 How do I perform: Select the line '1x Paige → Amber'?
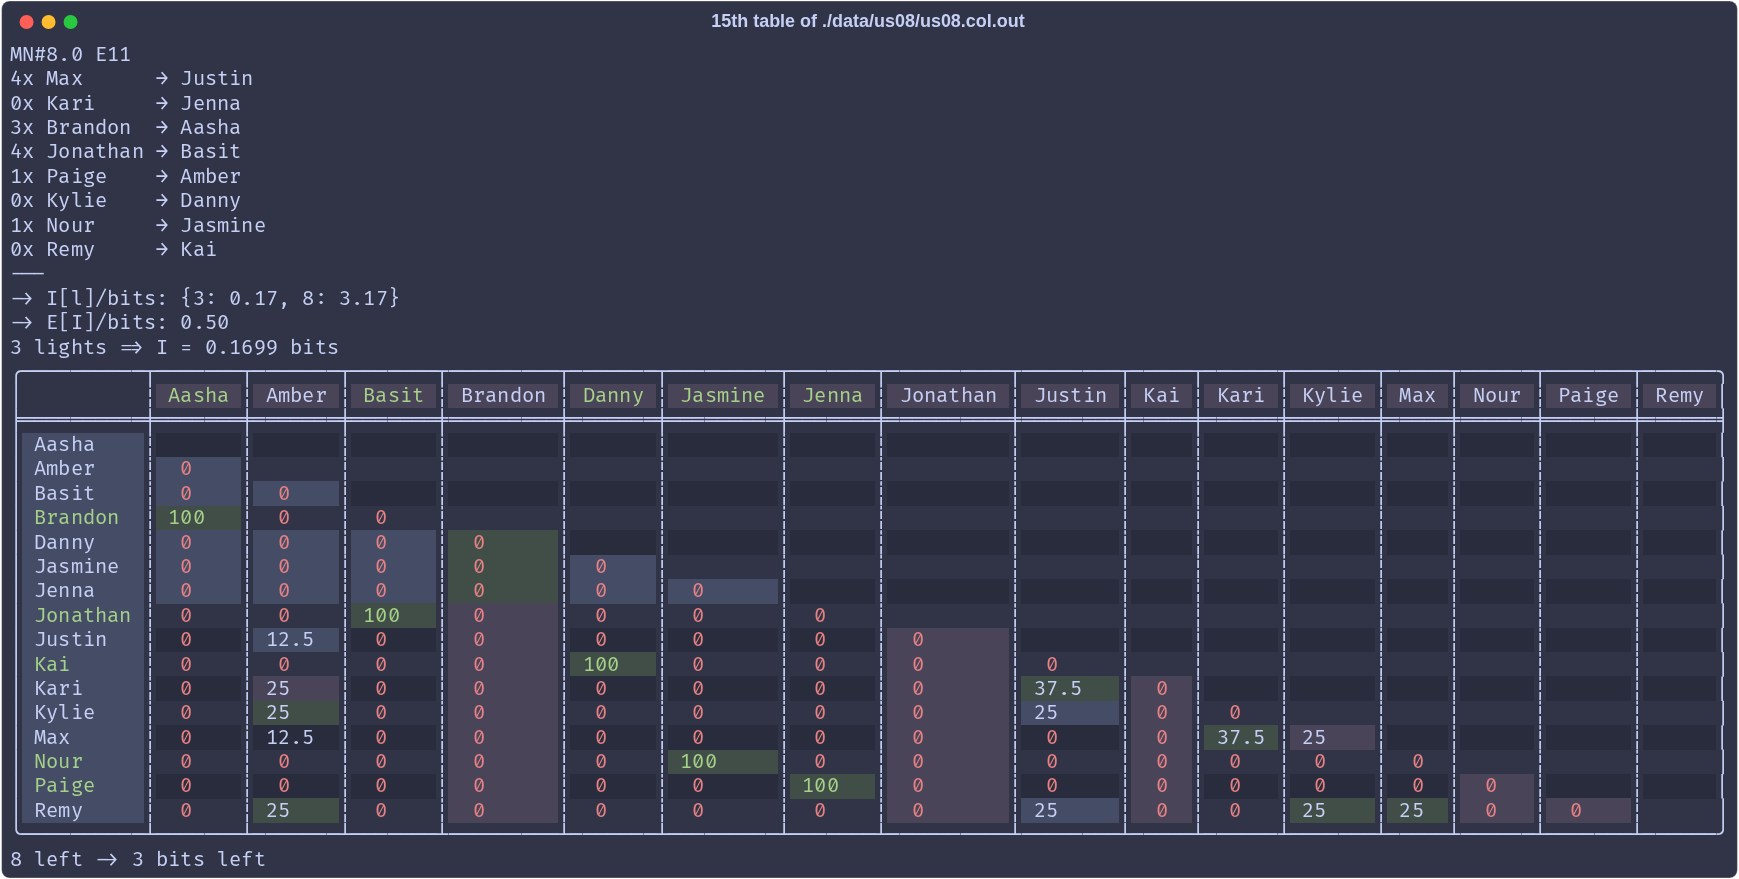pyautogui.click(x=126, y=176)
